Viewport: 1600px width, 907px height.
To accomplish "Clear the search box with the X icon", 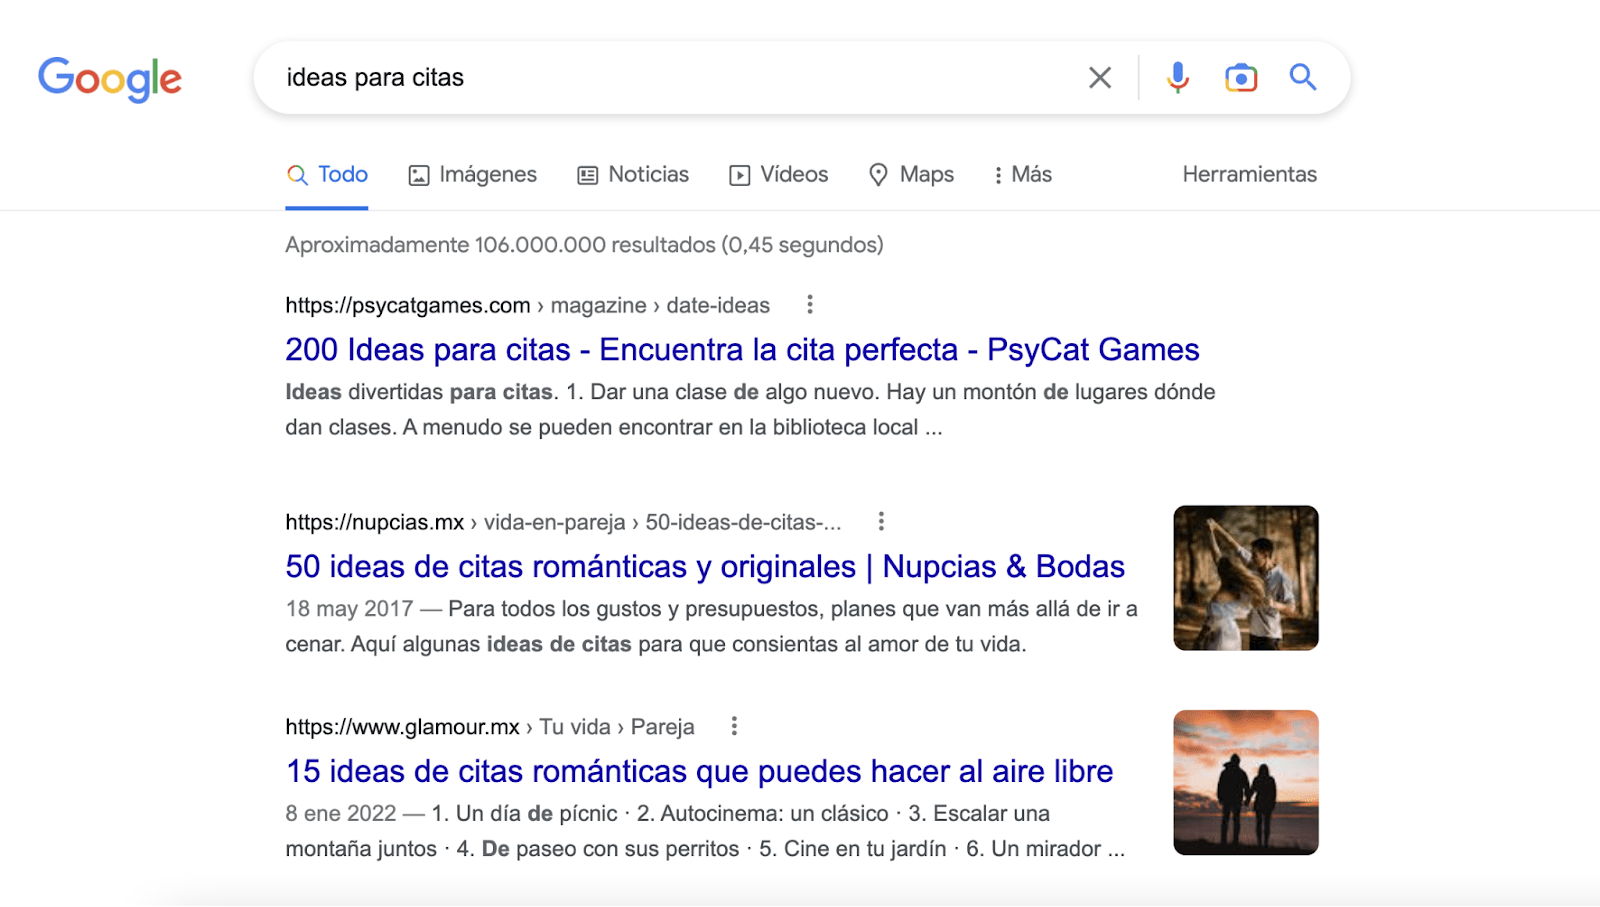I will (1100, 78).
